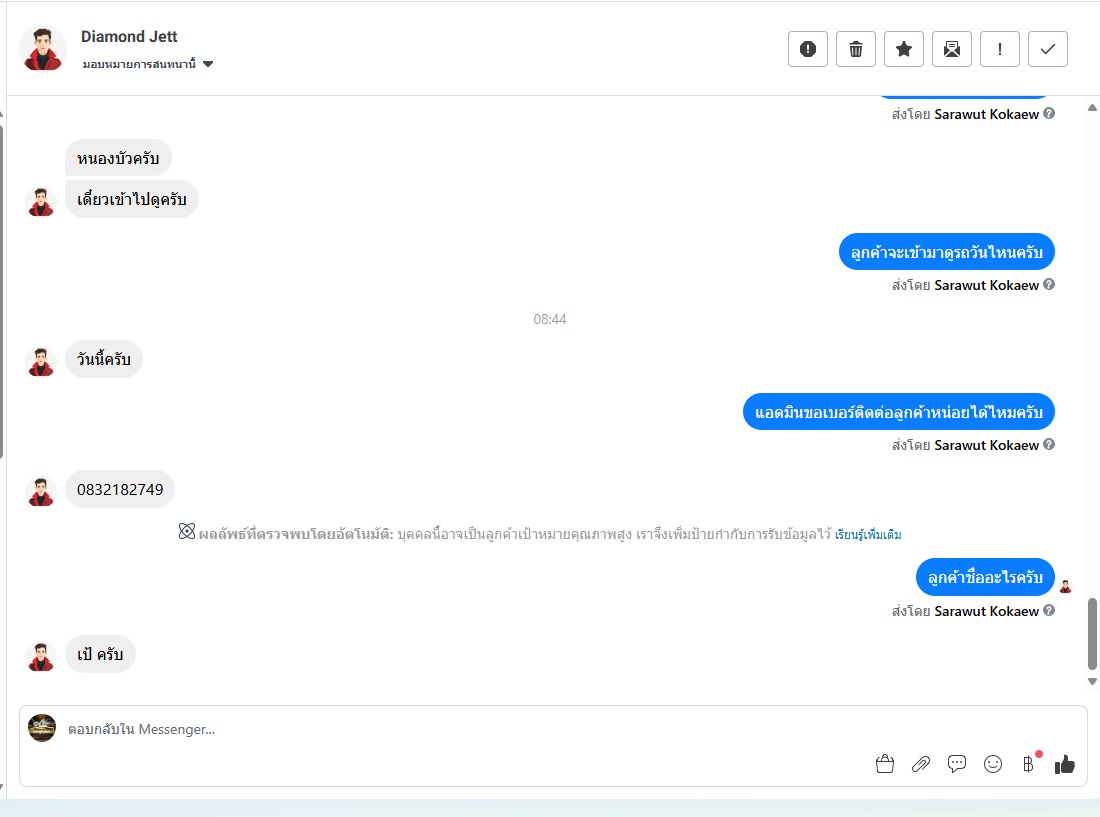Attach a file with the paperclip icon
Screen dimensions: 1100x817
pyautogui.click(x=921, y=764)
